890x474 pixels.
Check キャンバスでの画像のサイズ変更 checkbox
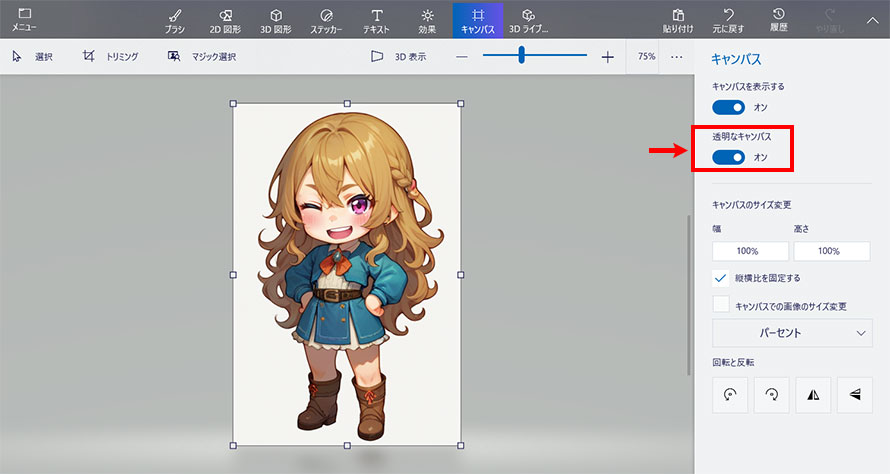click(x=720, y=304)
